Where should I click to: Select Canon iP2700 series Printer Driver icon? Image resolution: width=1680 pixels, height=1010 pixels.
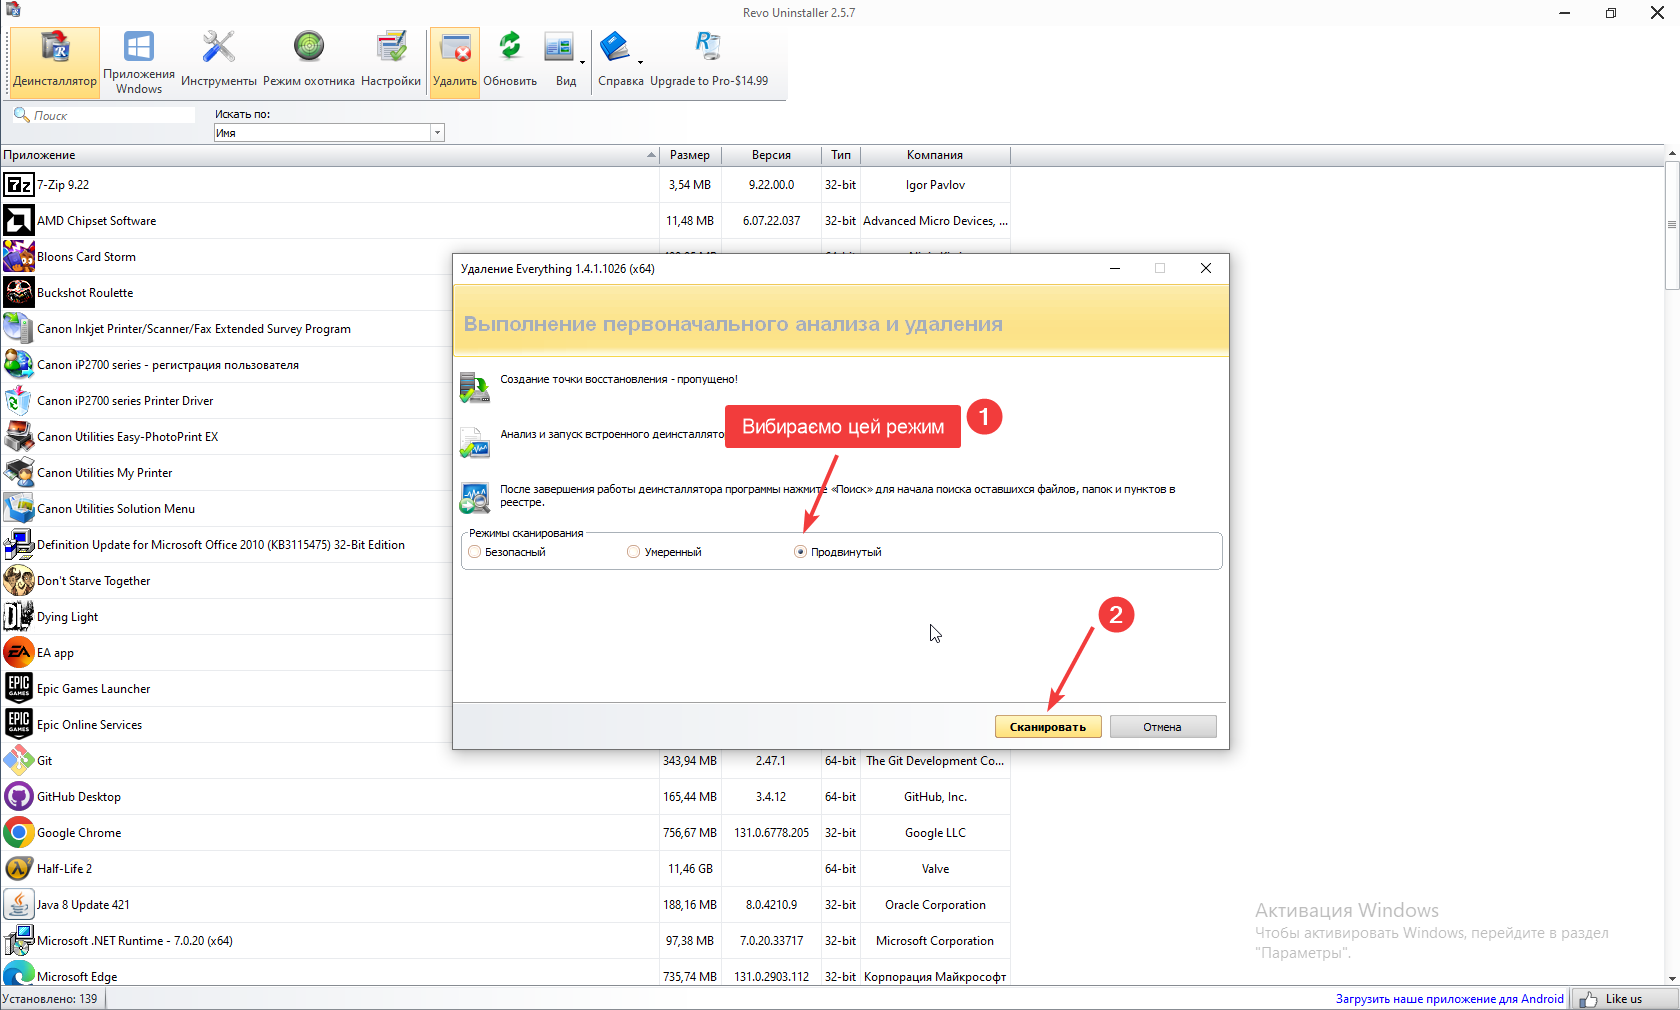[19, 401]
